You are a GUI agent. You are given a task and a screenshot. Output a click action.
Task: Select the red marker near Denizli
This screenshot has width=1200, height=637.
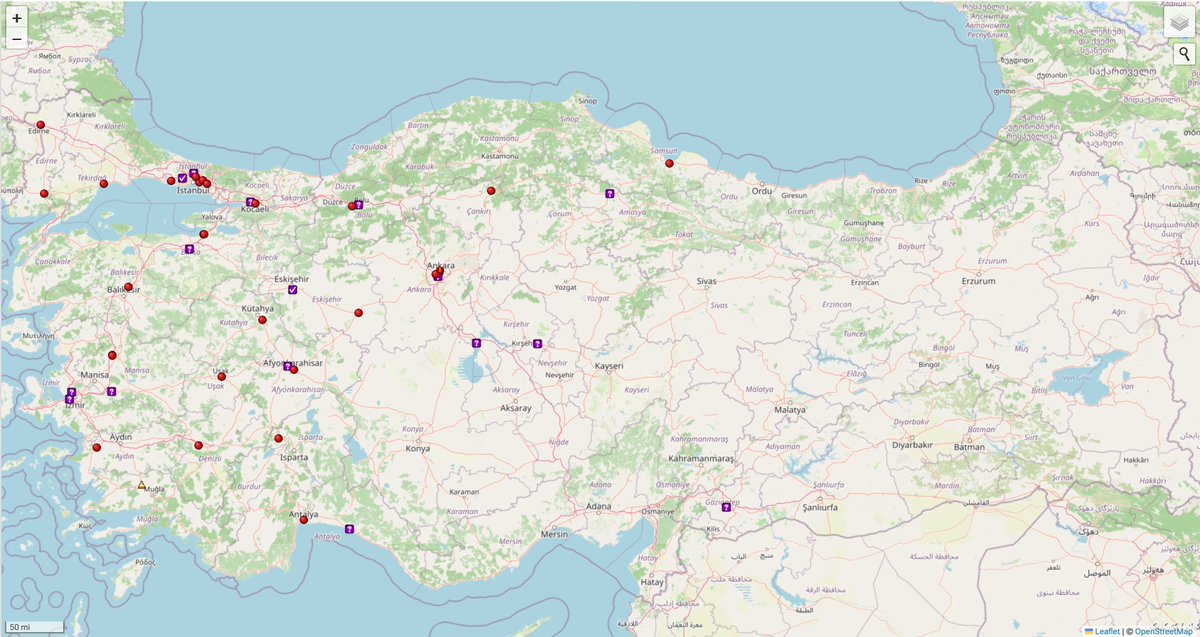click(198, 445)
